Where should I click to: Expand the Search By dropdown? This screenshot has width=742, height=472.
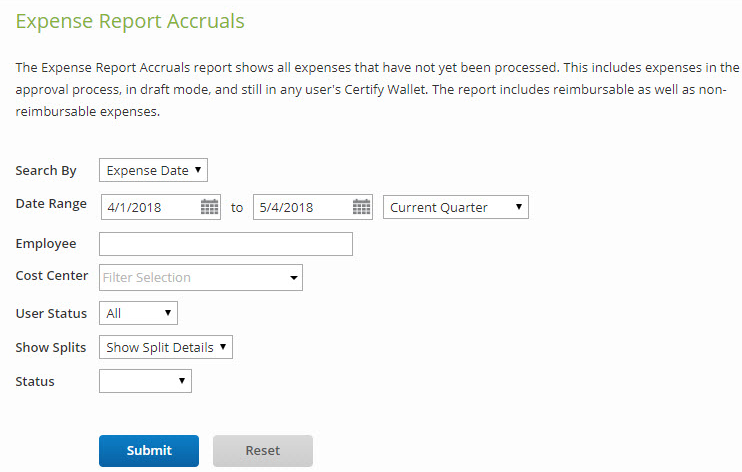click(153, 170)
